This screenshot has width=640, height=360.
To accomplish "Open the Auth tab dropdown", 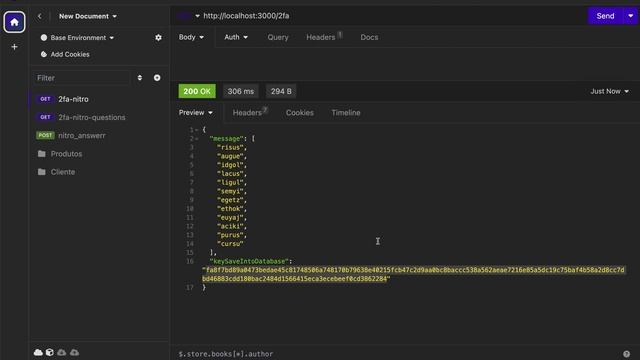I will pos(236,37).
